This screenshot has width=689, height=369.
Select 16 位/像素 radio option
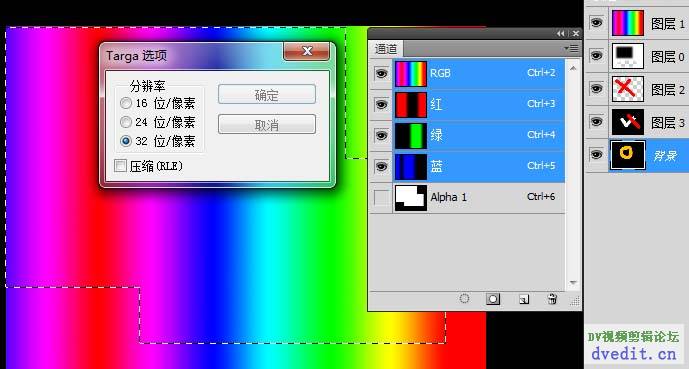[126, 103]
